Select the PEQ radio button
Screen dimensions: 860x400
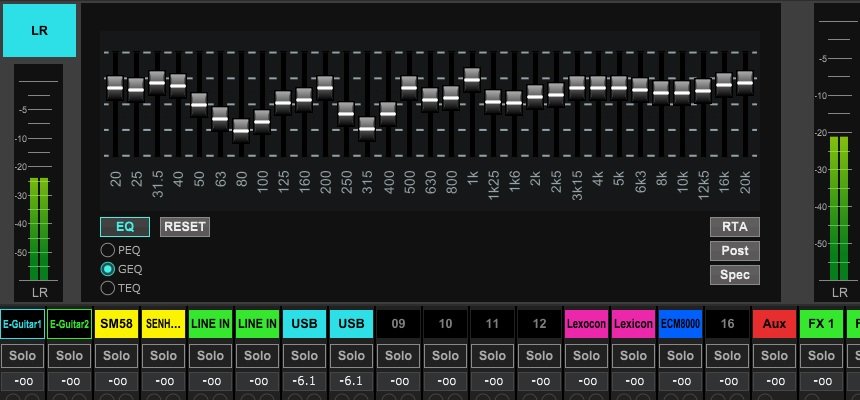[107, 250]
